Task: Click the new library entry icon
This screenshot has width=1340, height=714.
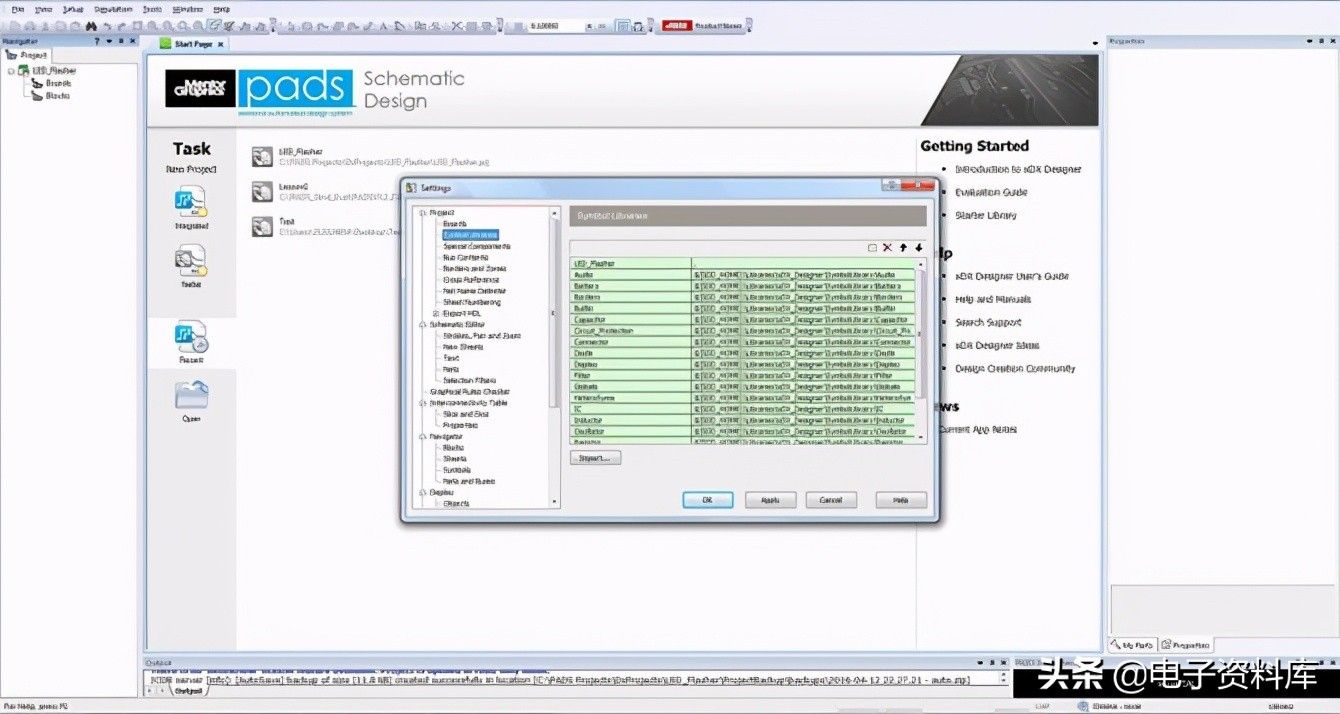Action: coord(872,247)
